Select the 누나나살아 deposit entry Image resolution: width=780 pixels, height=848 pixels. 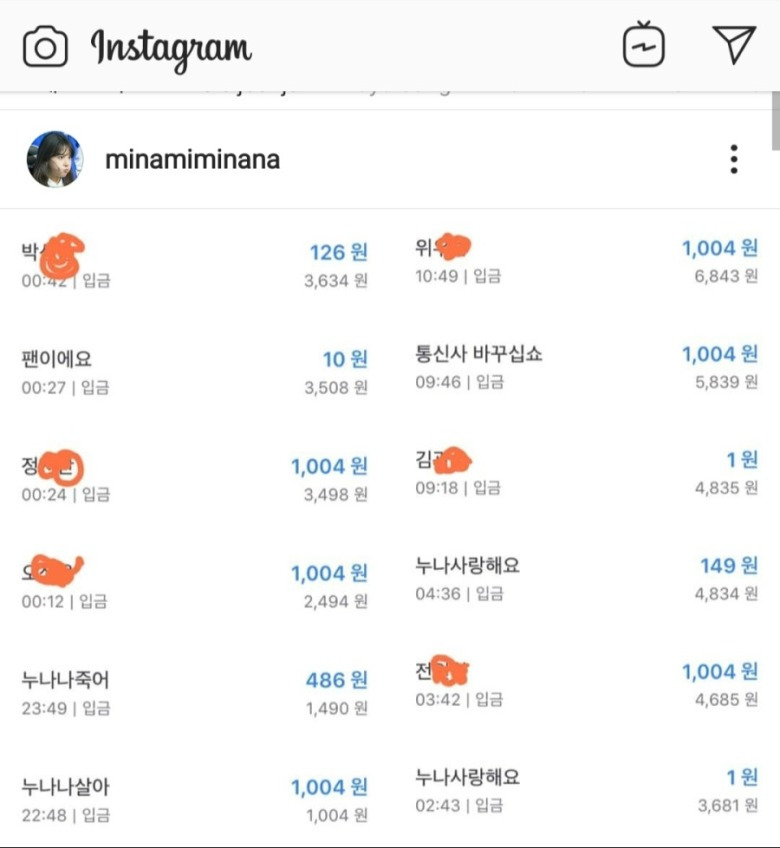tap(194, 800)
